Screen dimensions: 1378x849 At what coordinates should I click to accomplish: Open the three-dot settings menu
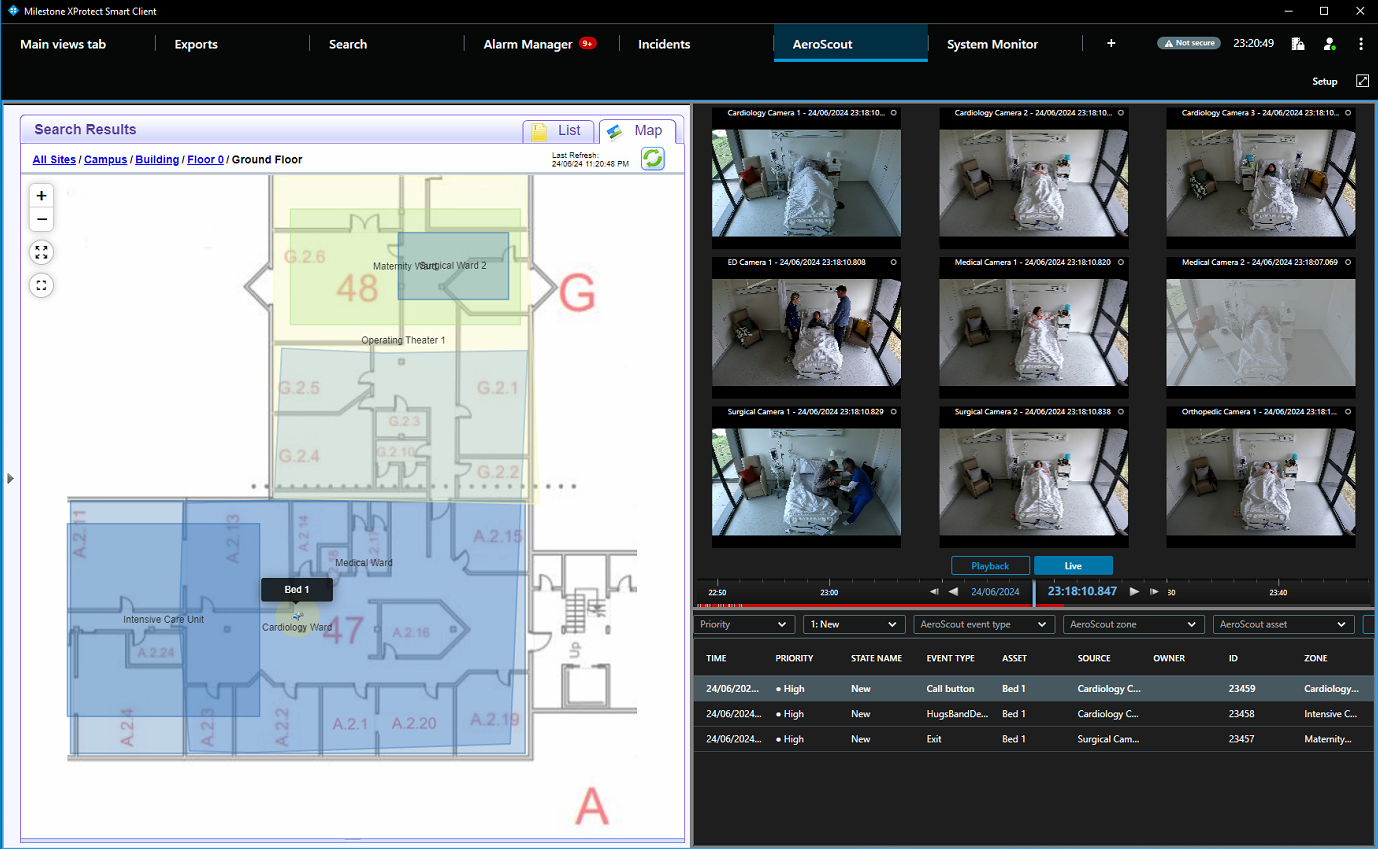[1361, 44]
